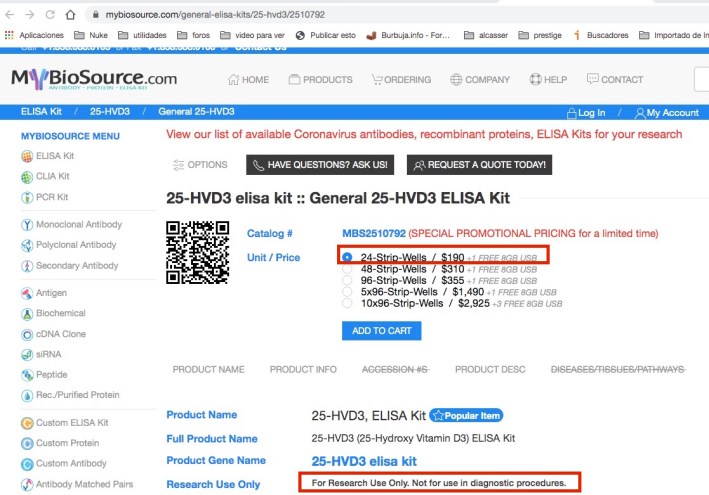This screenshot has width=709, height=495.
Task: Select the 10x96-Strip-Wells $2,925 option
Action: (x=347, y=302)
